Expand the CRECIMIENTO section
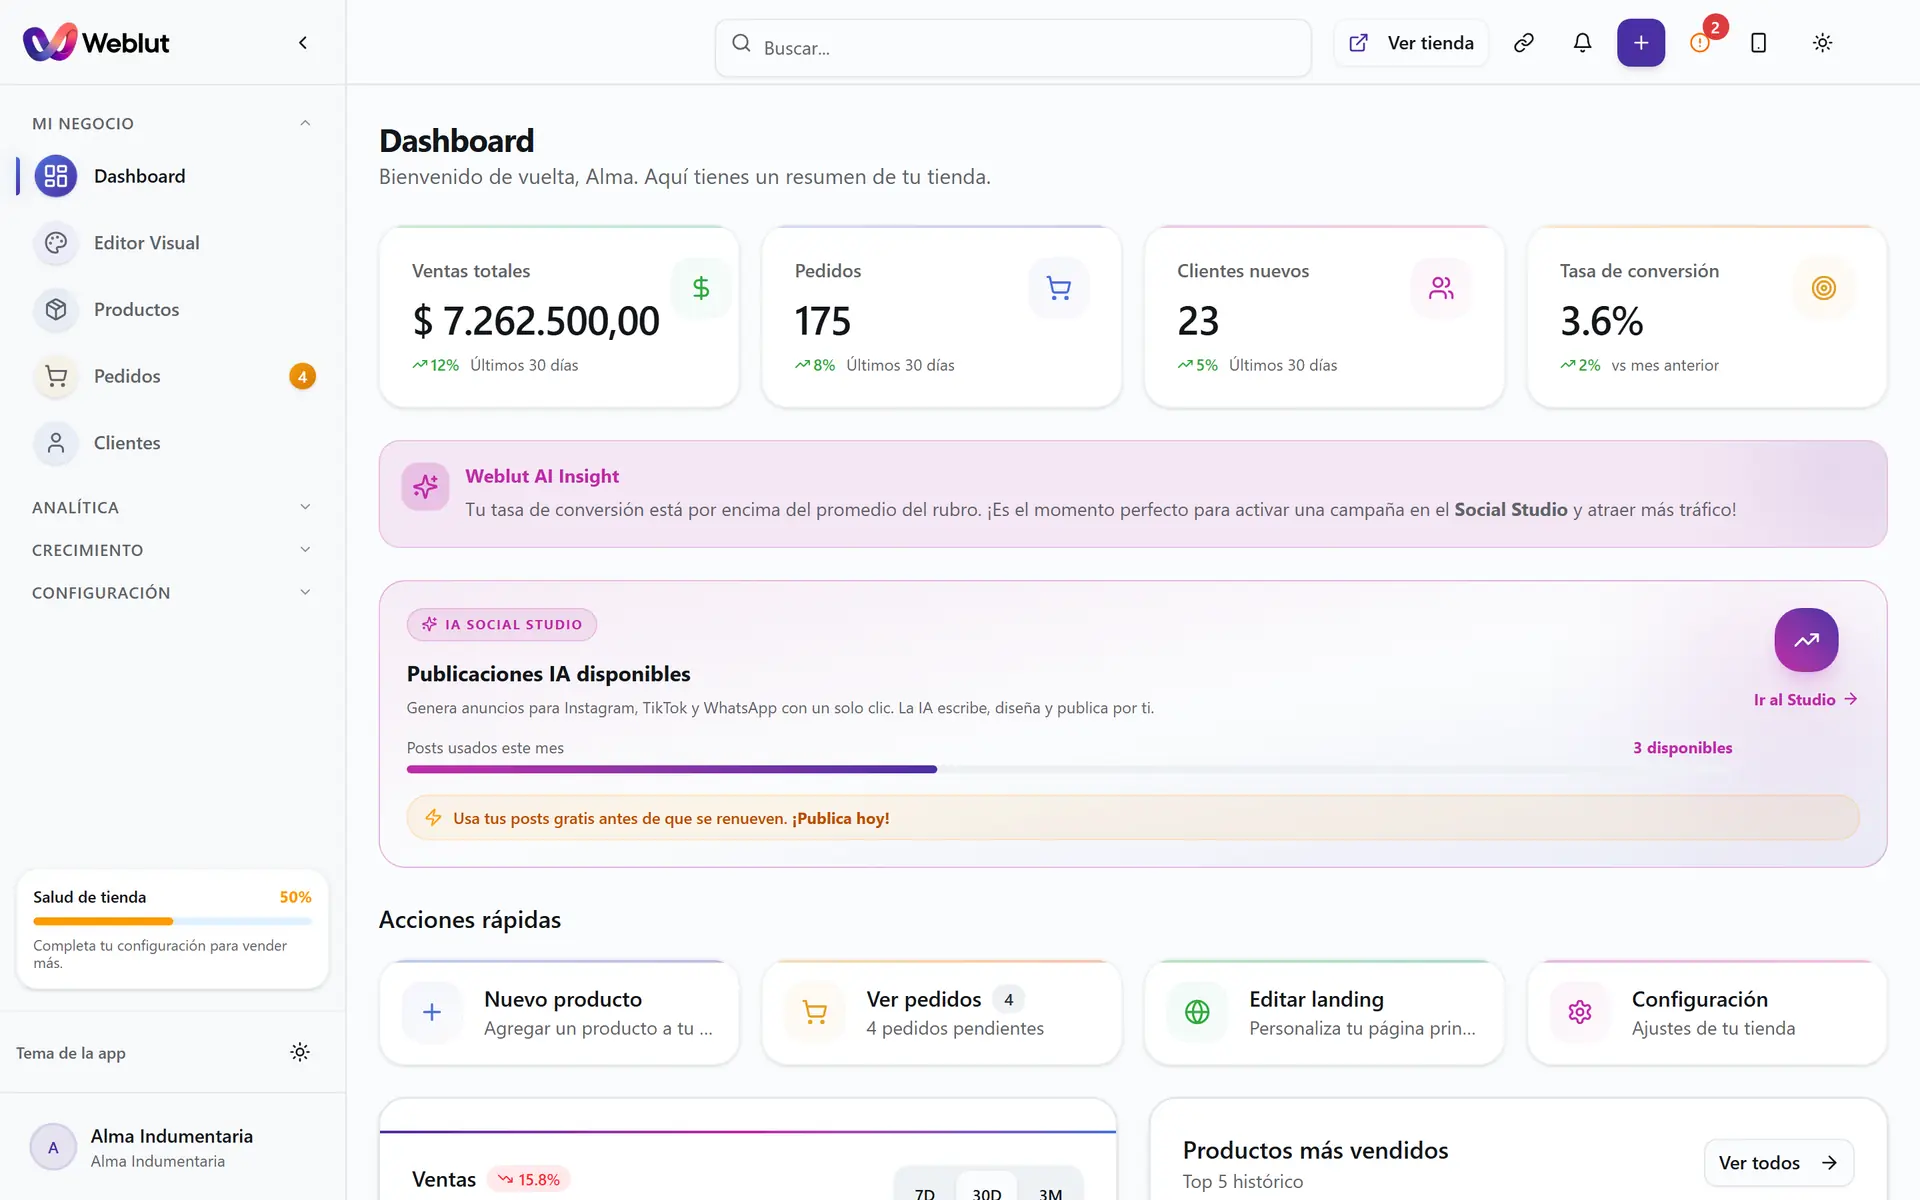 click(172, 550)
